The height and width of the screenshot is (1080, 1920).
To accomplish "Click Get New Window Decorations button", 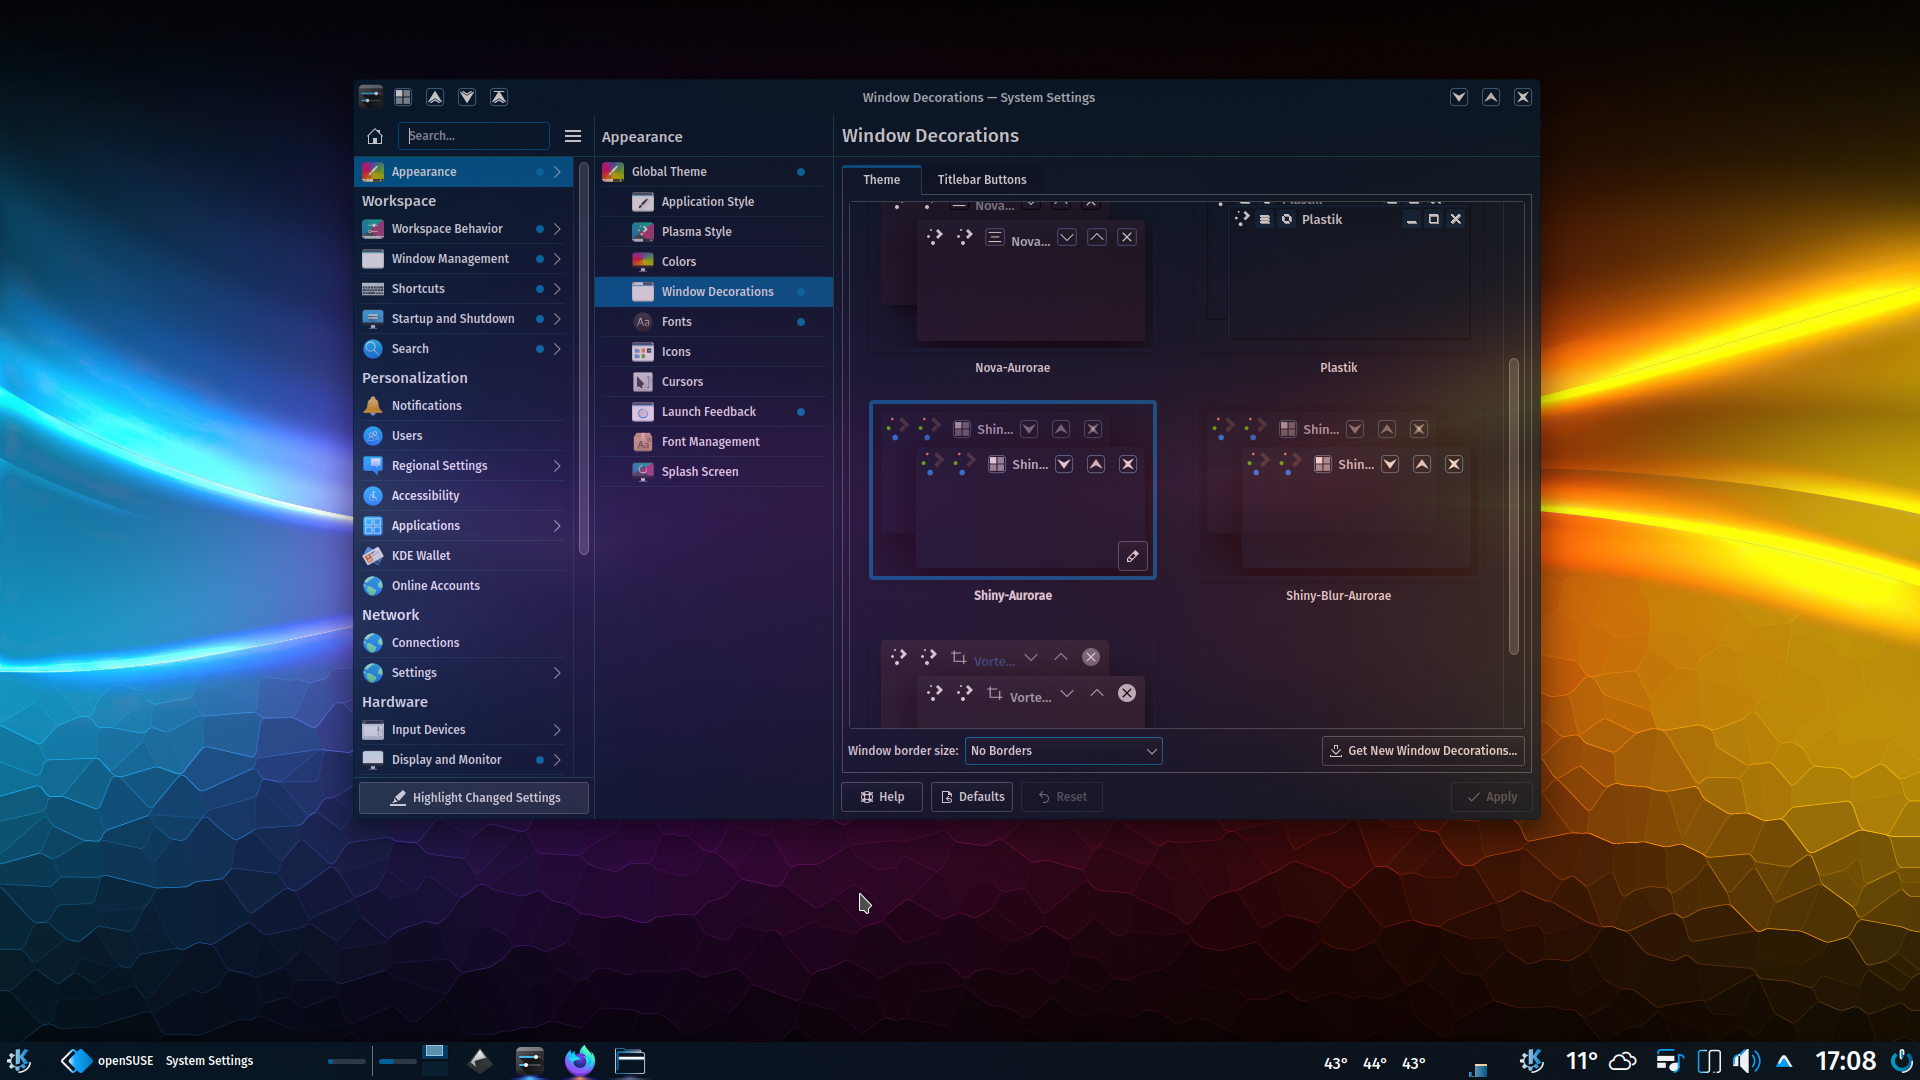I will [x=1423, y=751].
